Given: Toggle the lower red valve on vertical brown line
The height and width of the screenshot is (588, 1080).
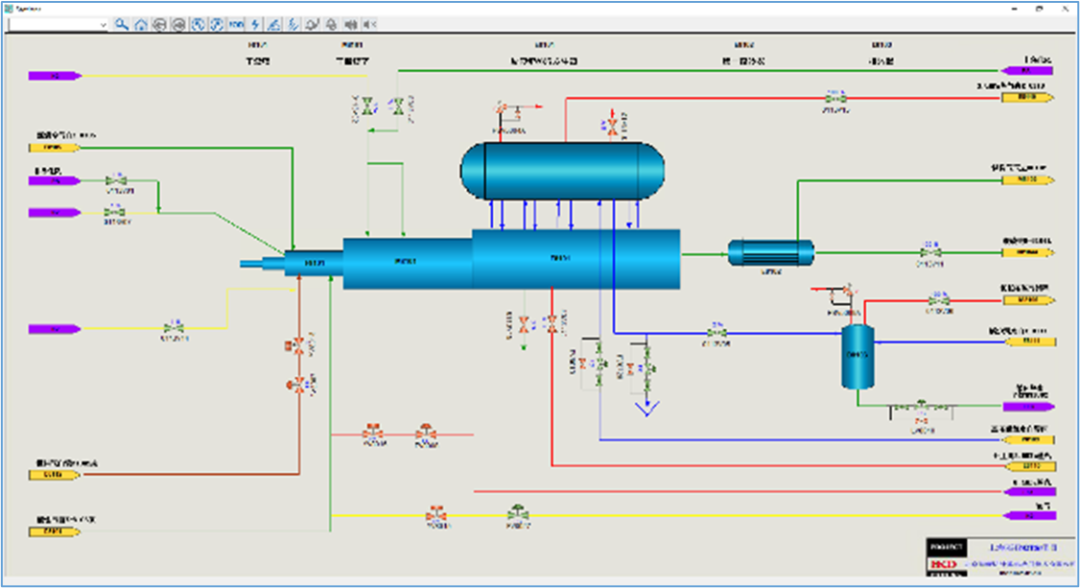Looking at the screenshot, I should click(298, 383).
